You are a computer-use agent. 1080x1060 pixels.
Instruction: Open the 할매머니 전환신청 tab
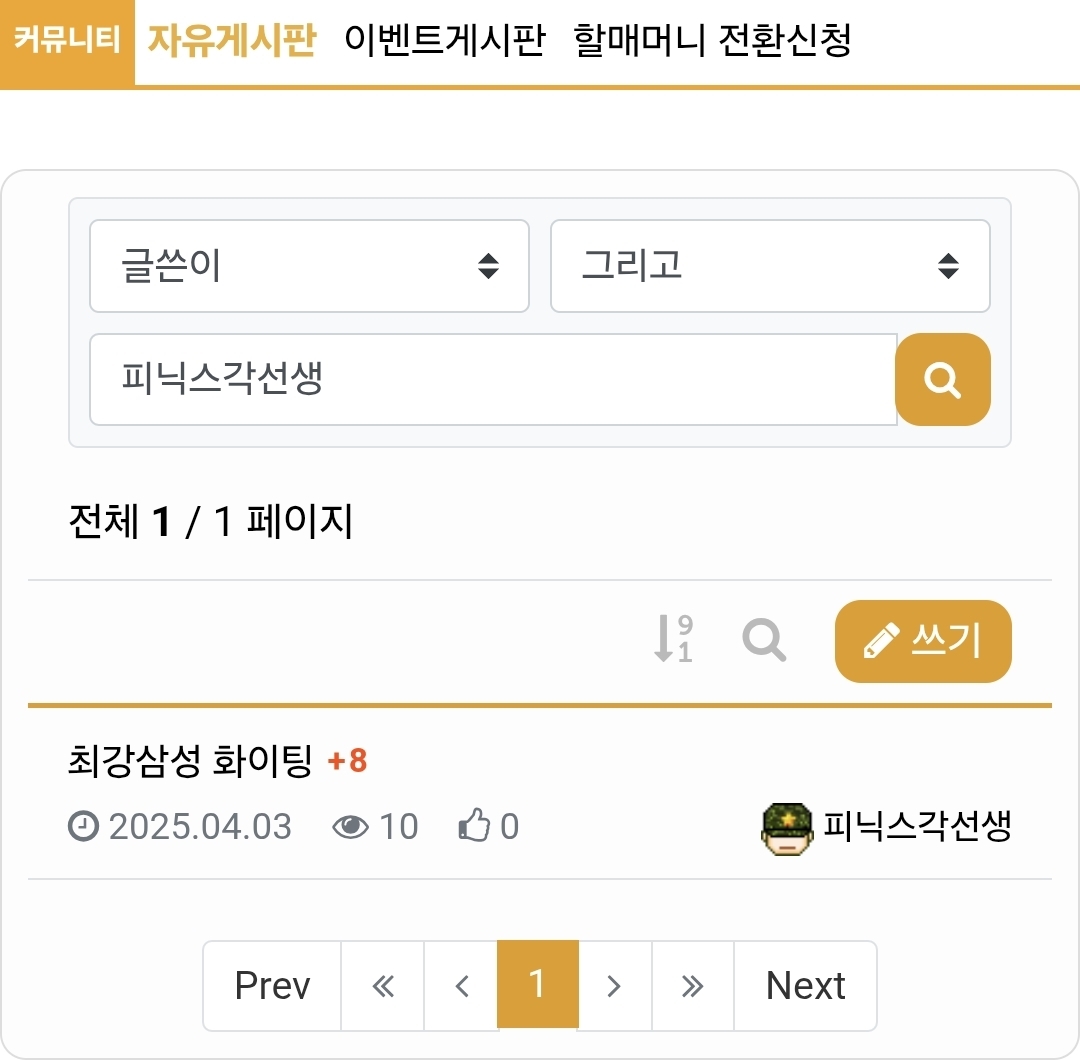pos(712,41)
